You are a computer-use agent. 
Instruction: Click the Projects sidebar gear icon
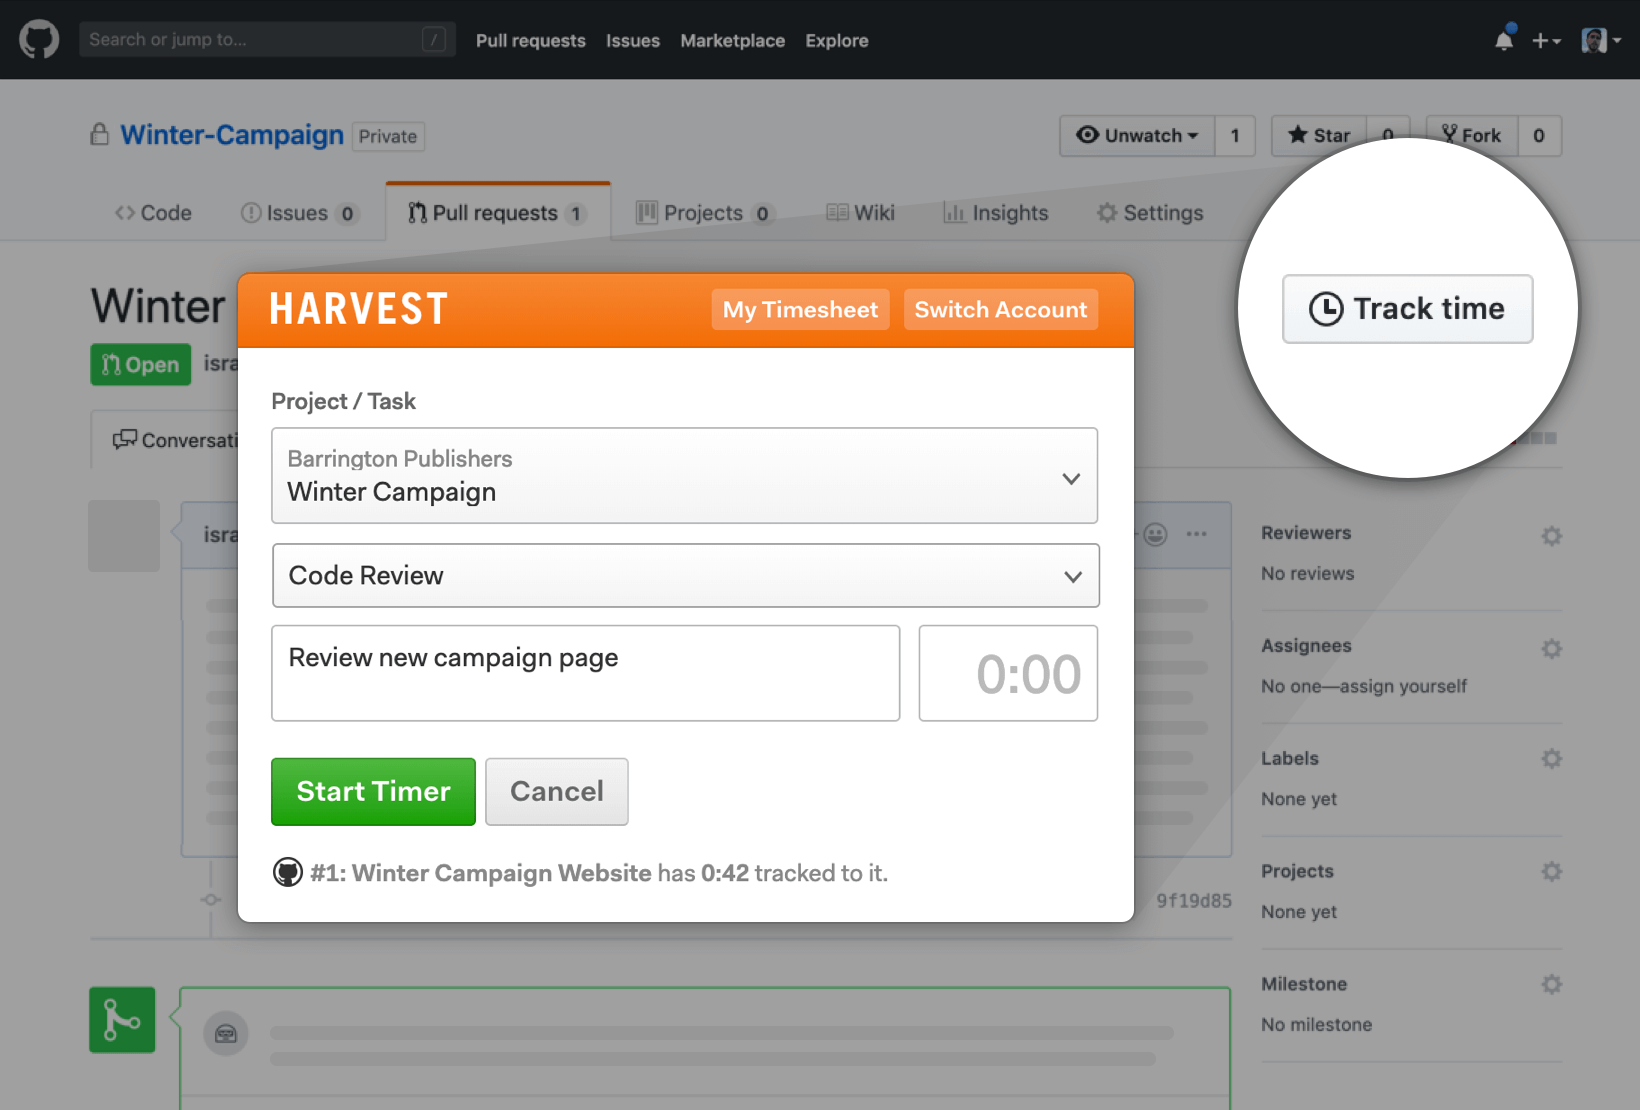coord(1552,871)
